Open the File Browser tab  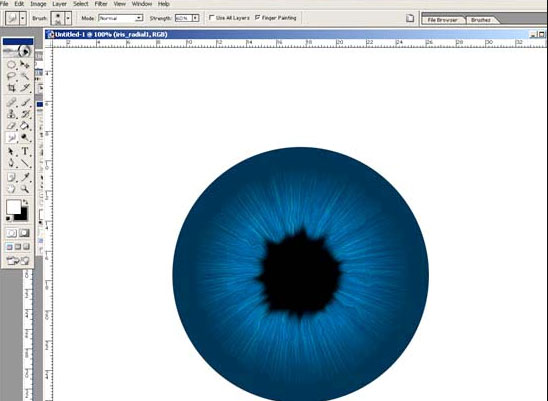pos(442,20)
